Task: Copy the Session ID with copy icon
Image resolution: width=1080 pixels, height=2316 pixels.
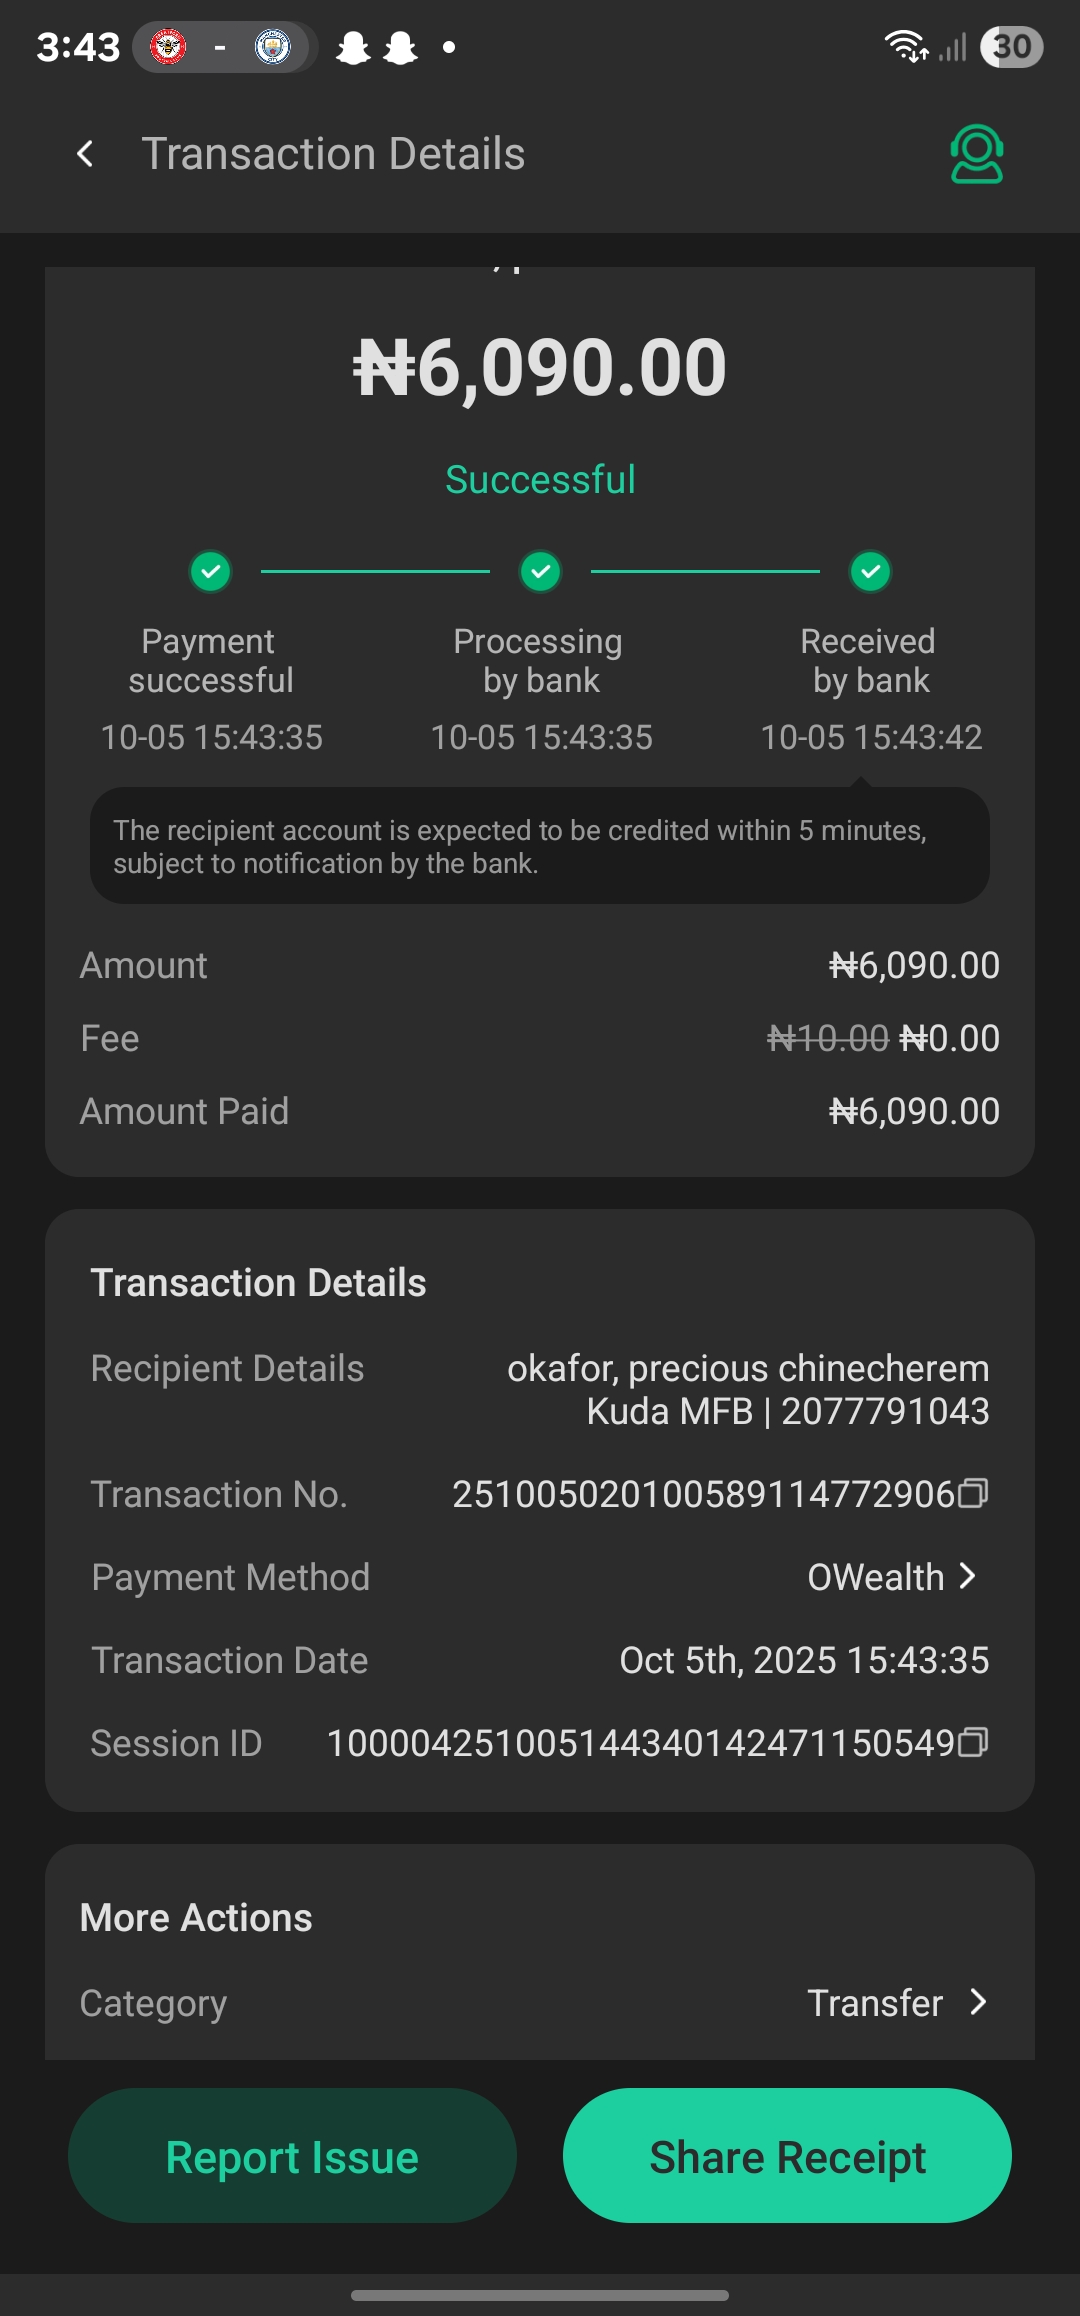Action: point(973,1743)
